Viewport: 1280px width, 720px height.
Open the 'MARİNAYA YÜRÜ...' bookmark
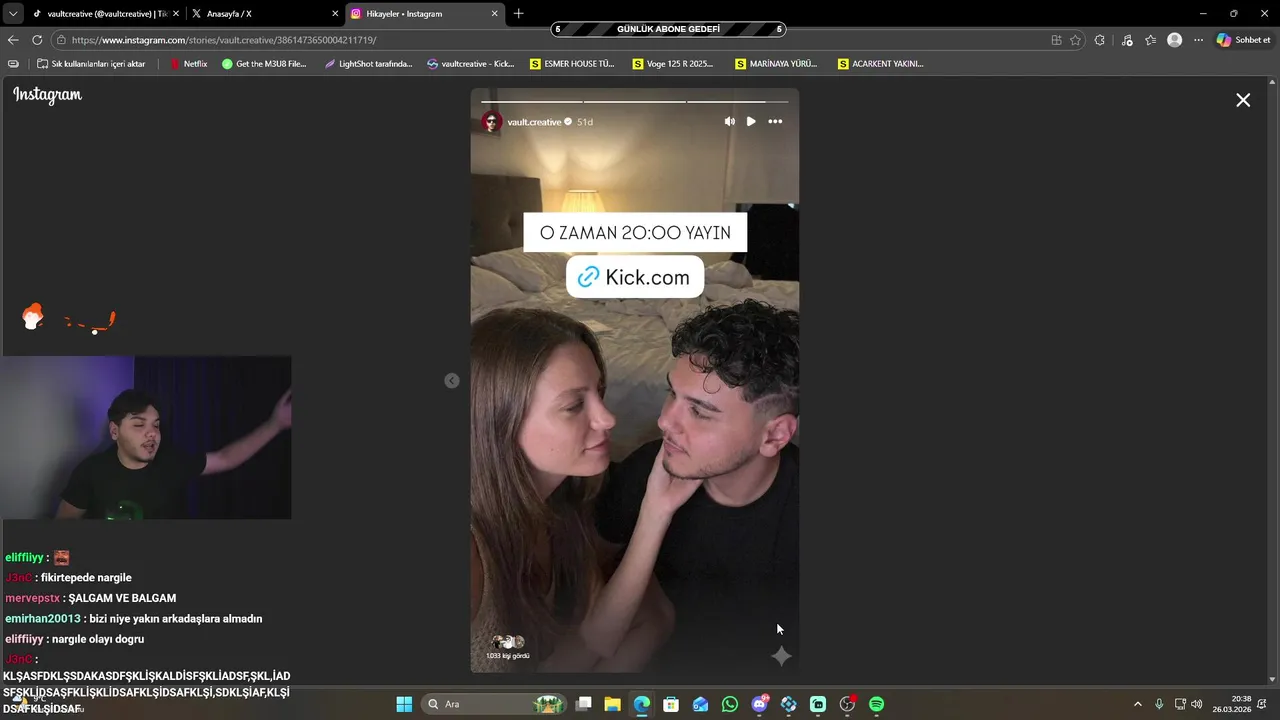tap(776, 64)
